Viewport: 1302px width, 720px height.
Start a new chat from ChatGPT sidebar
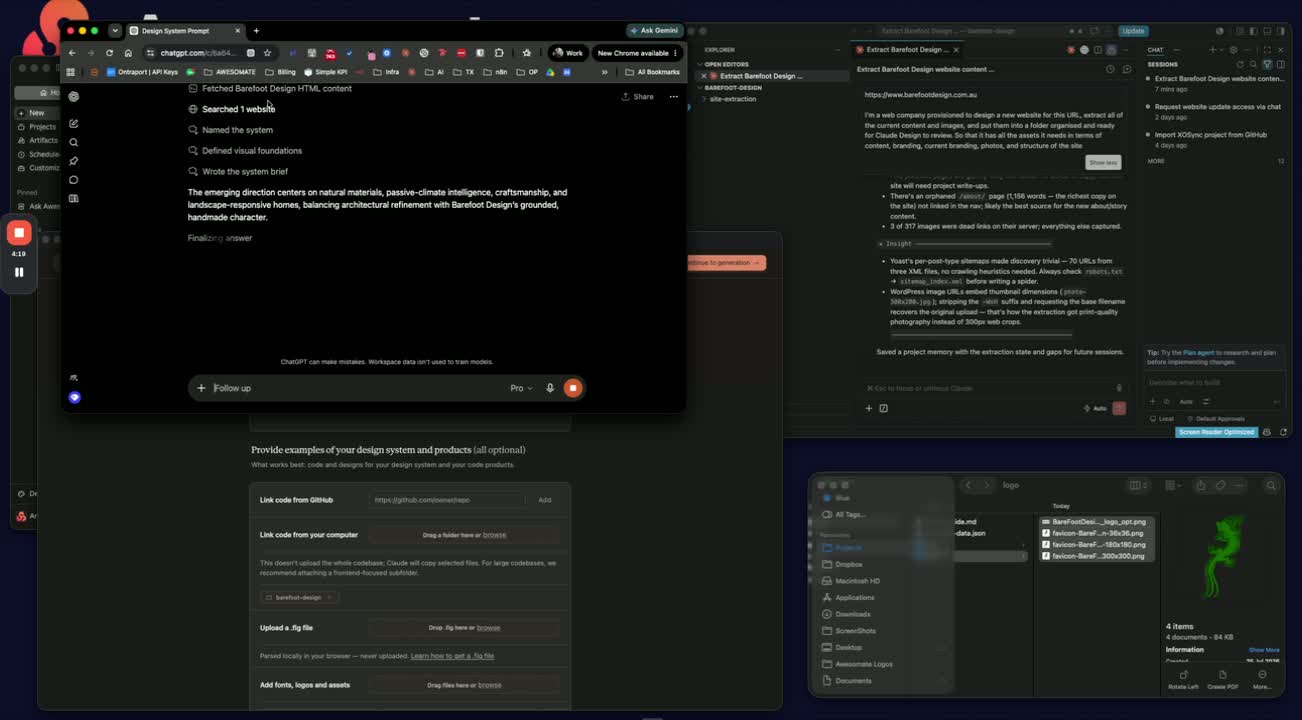pos(74,124)
